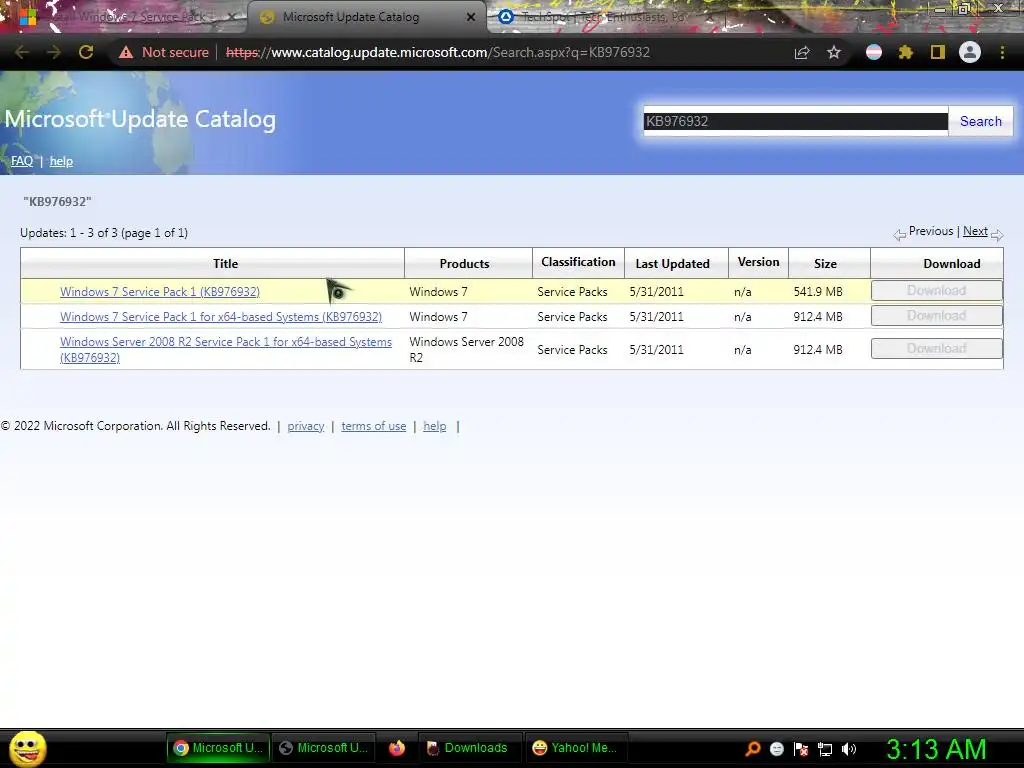Viewport: 1024px width, 768px height.
Task: Open the FAQ link
Action: coord(22,161)
